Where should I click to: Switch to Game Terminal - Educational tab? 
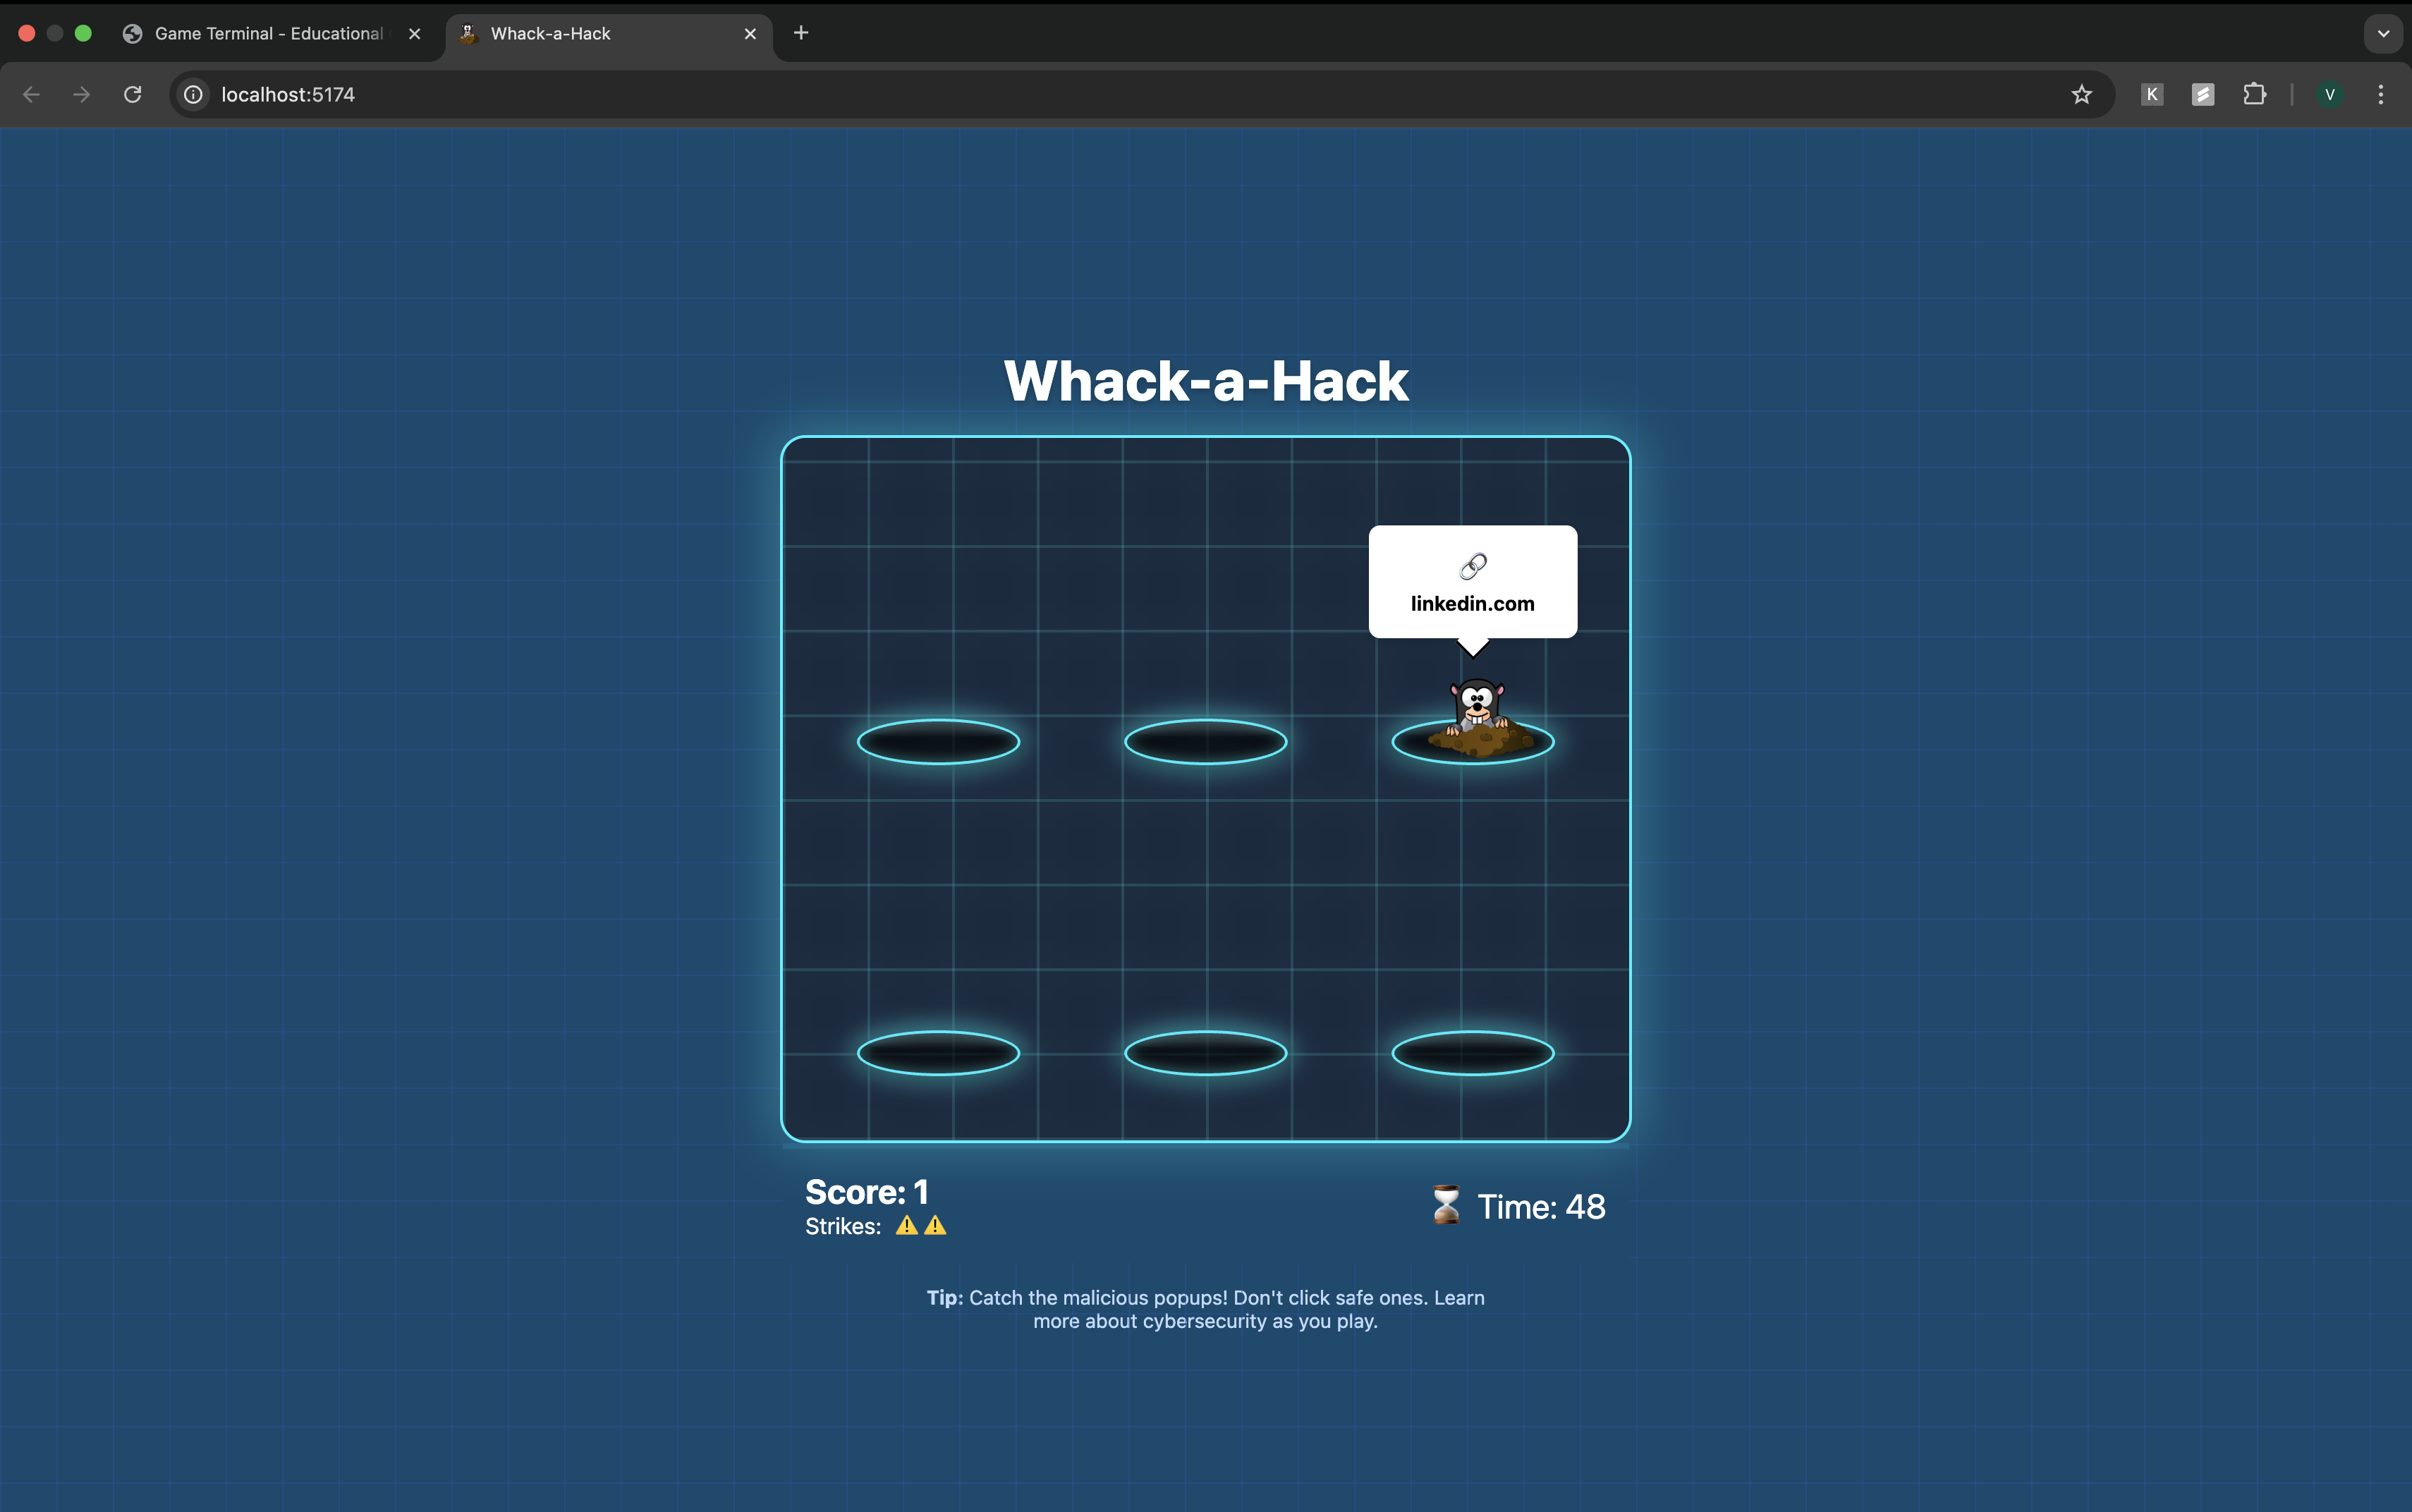click(268, 33)
